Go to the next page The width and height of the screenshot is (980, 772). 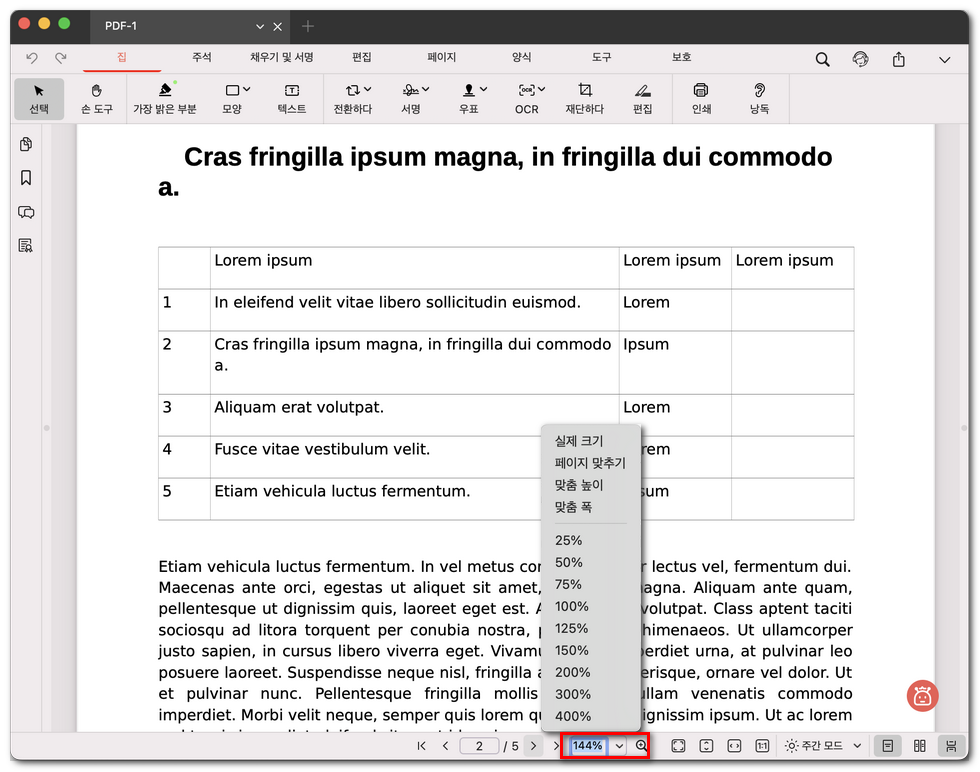(533, 746)
